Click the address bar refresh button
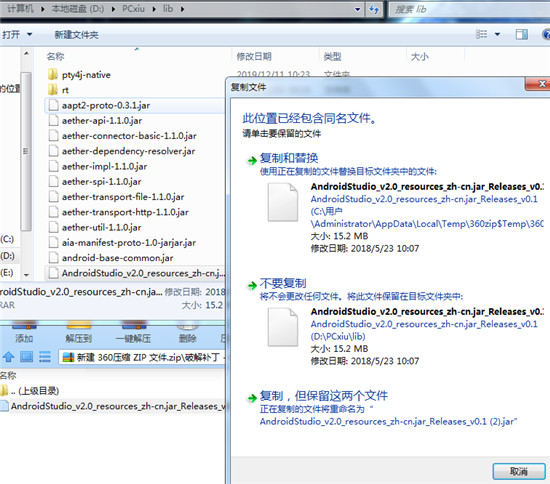Viewport: 550px width, 484px height. click(x=374, y=9)
